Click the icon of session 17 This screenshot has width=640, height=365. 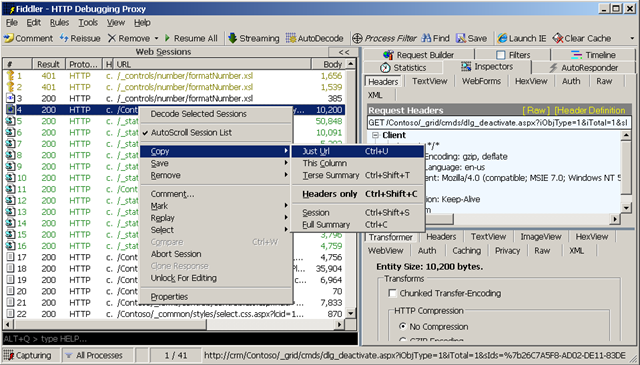(10, 257)
